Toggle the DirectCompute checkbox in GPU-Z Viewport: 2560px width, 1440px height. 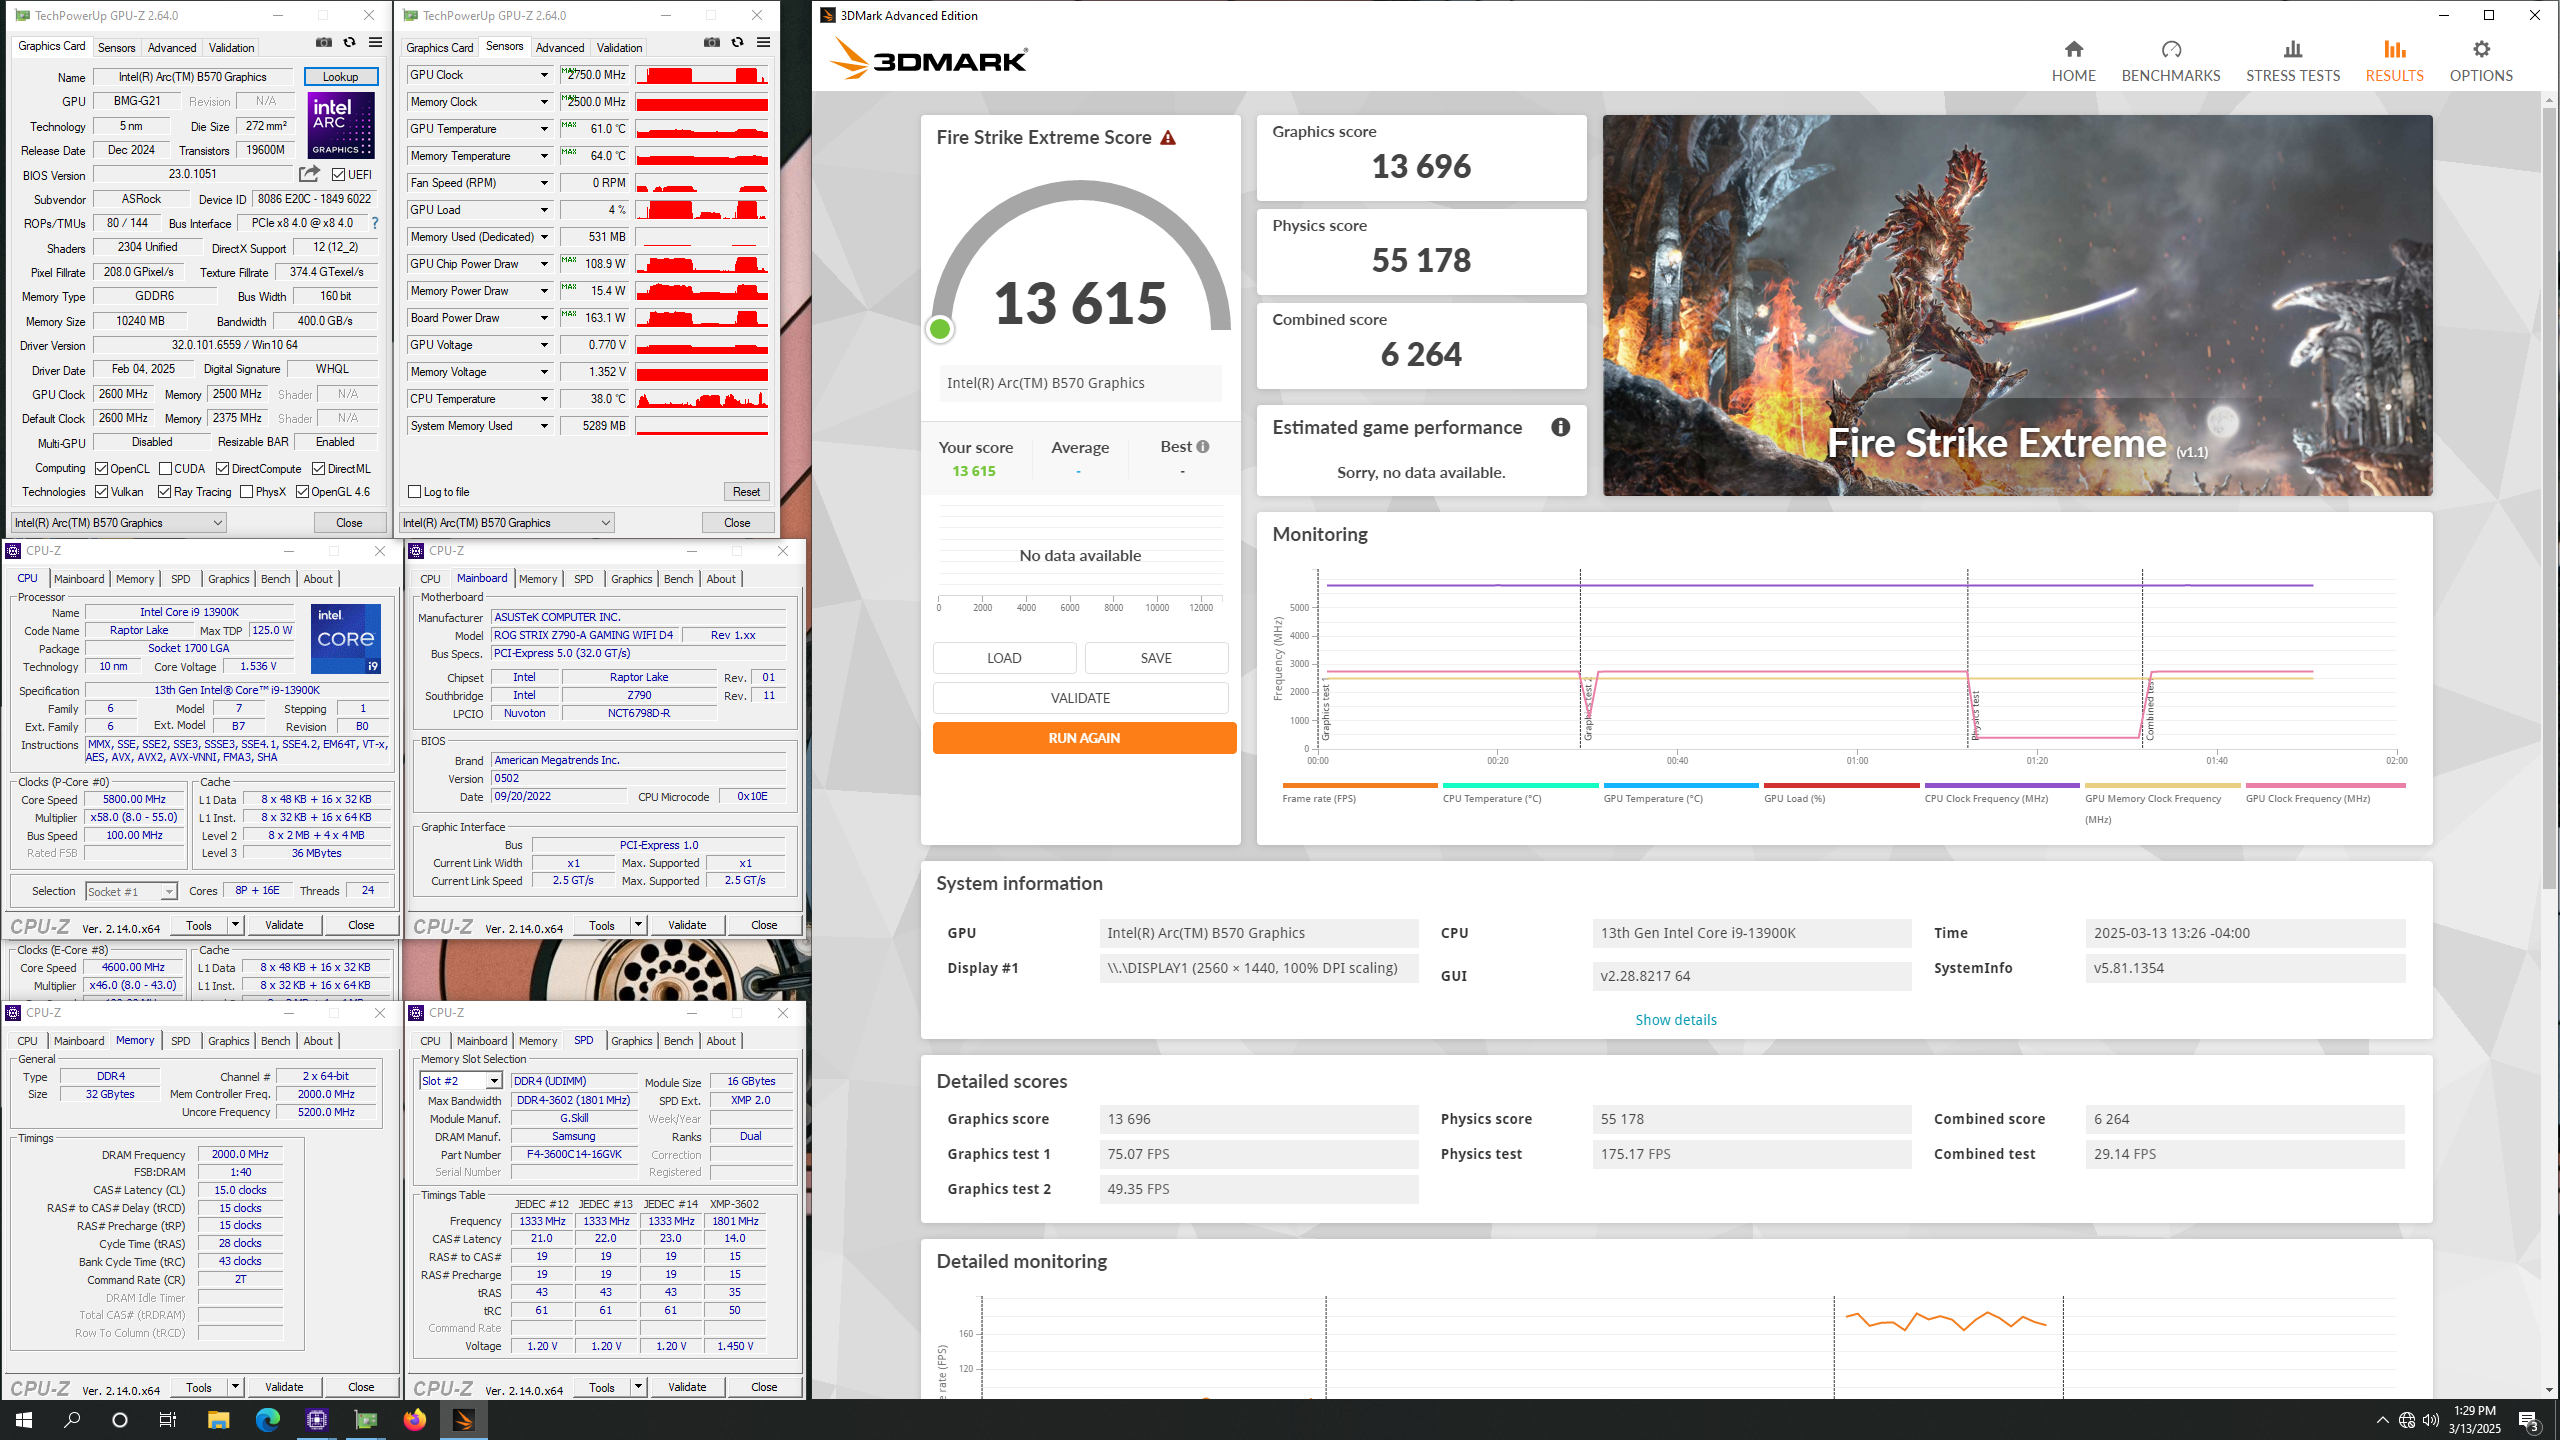click(222, 469)
